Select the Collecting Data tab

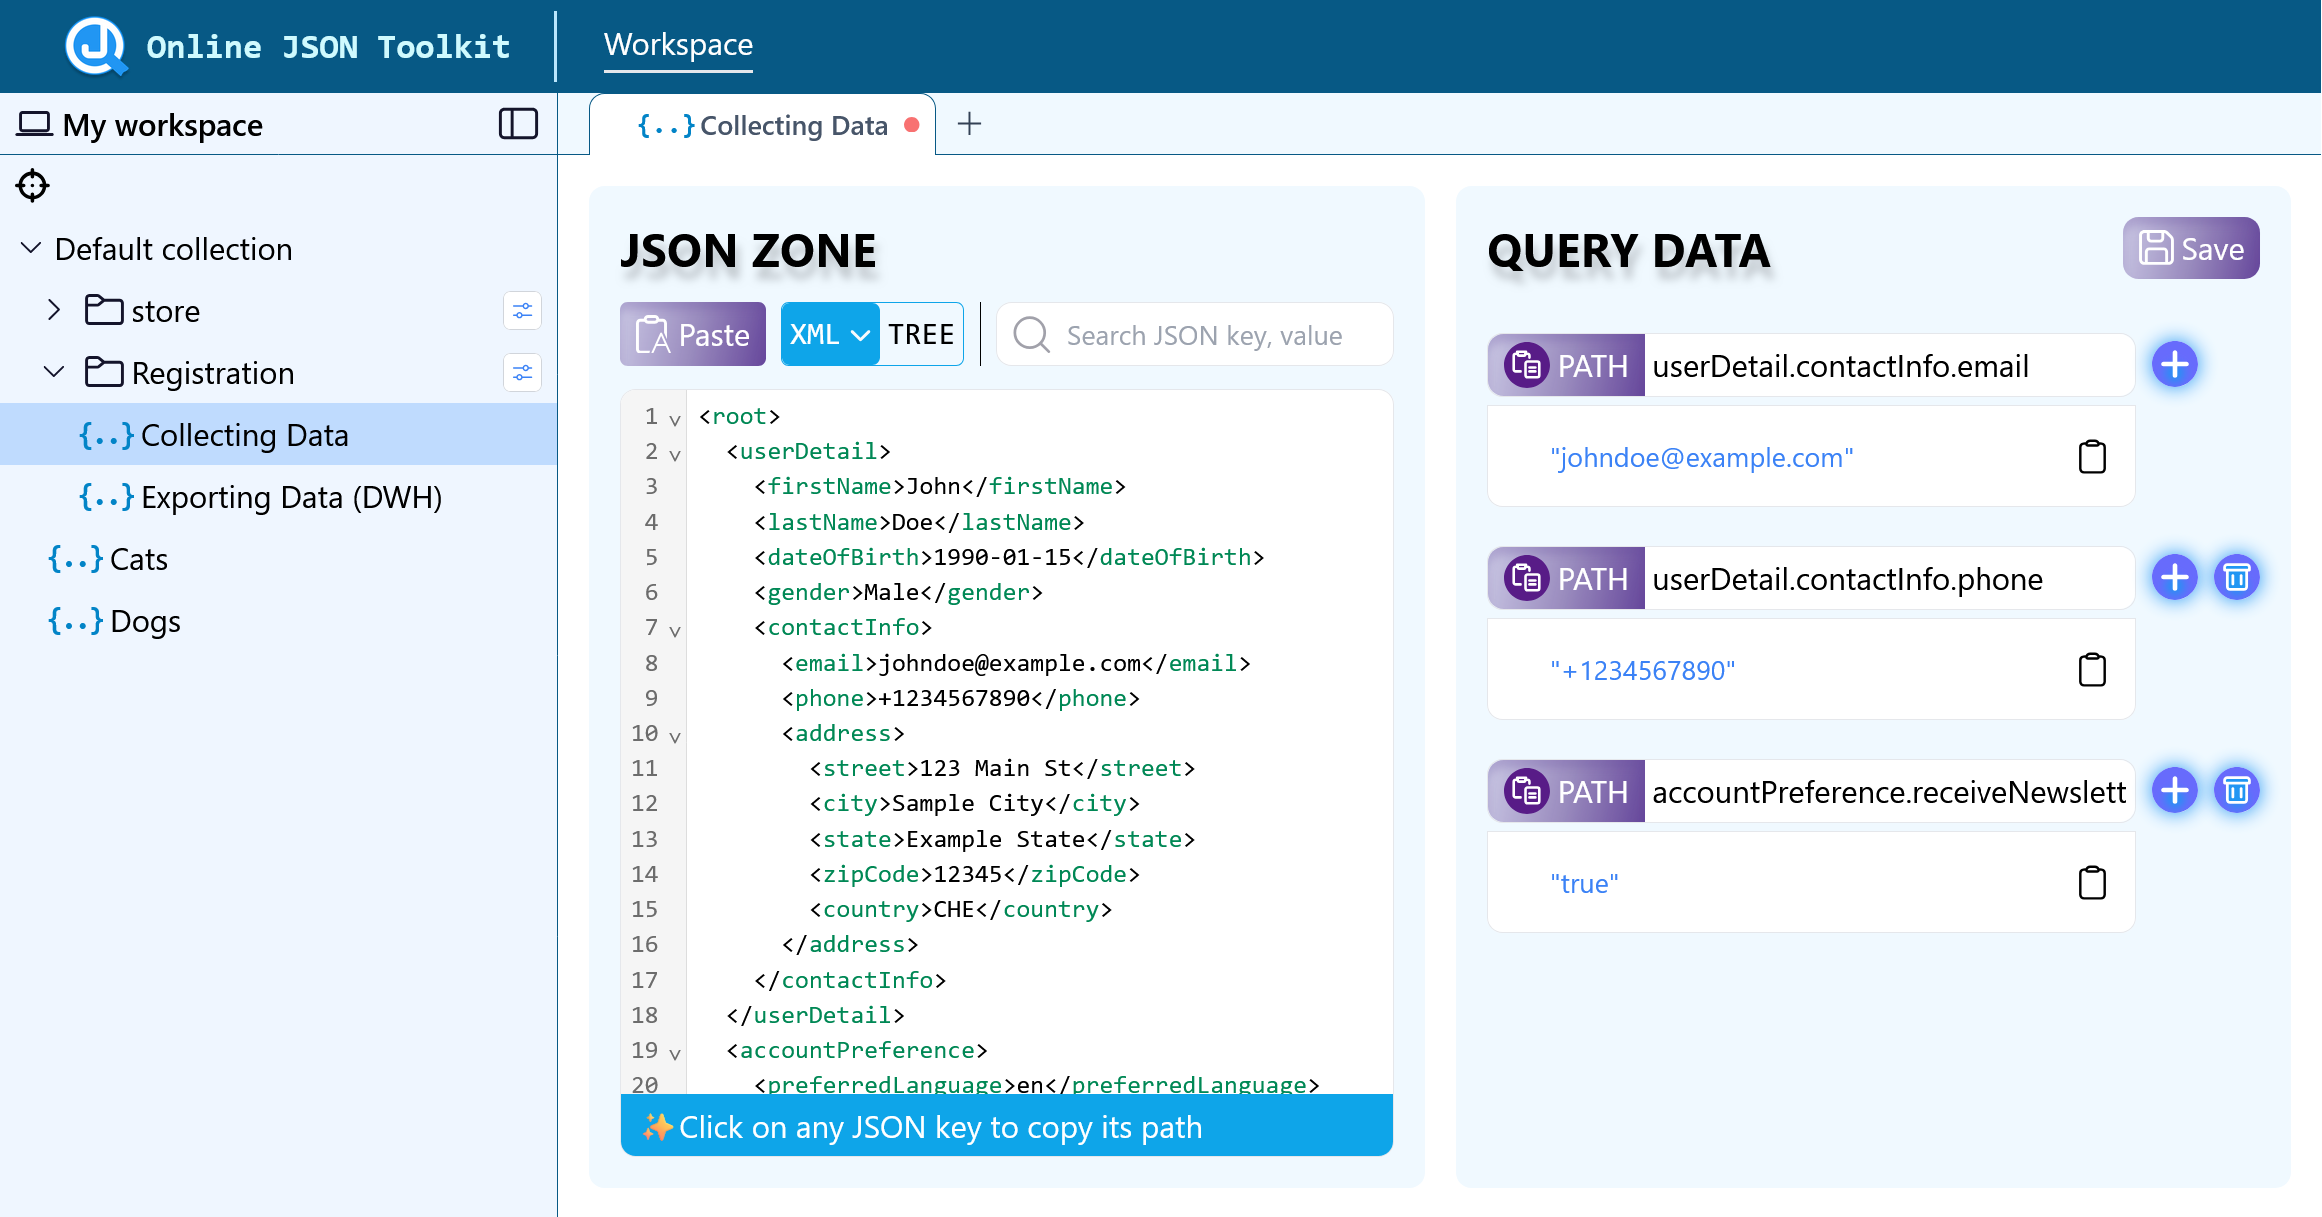(x=764, y=125)
